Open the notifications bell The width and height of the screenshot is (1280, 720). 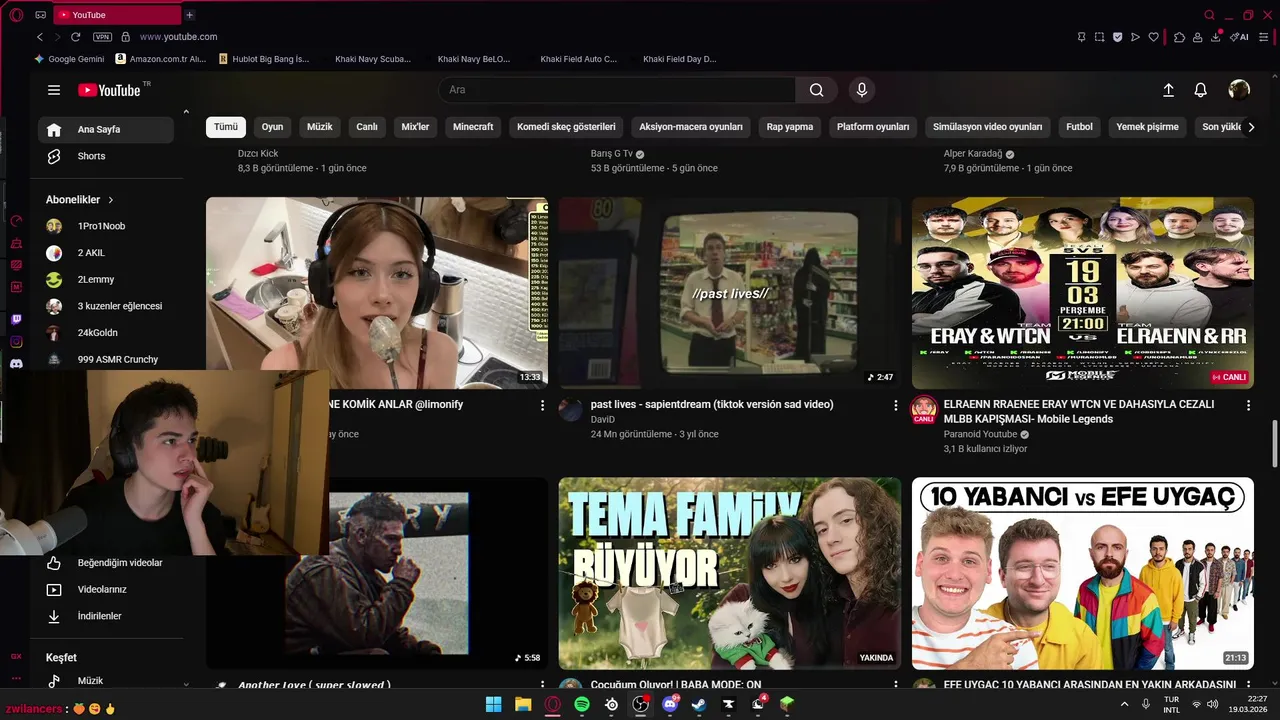tap(1201, 90)
